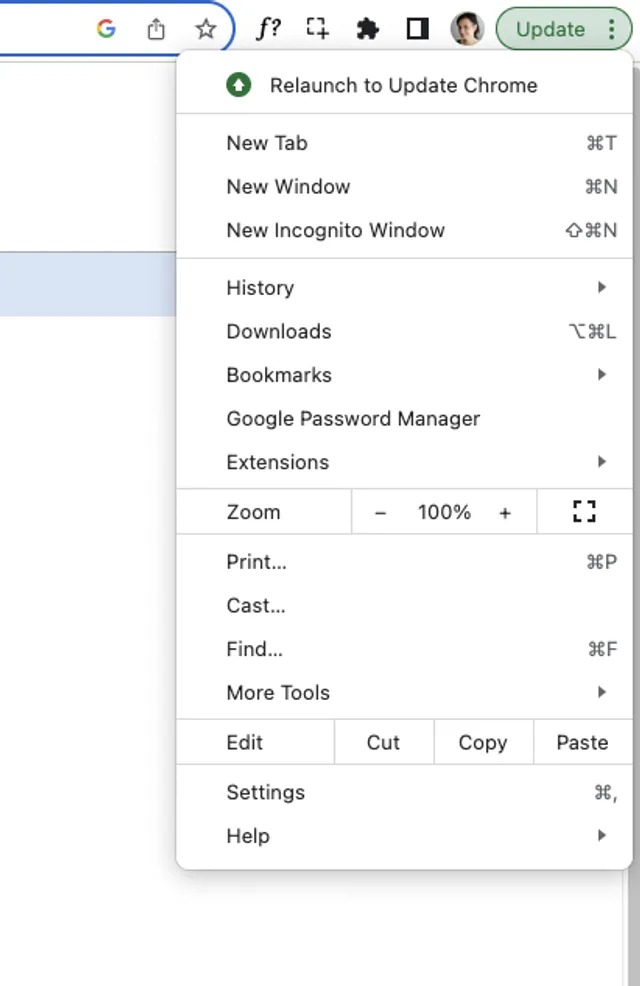640x986 pixels.
Task: Expand the Help submenu
Action: pos(400,836)
